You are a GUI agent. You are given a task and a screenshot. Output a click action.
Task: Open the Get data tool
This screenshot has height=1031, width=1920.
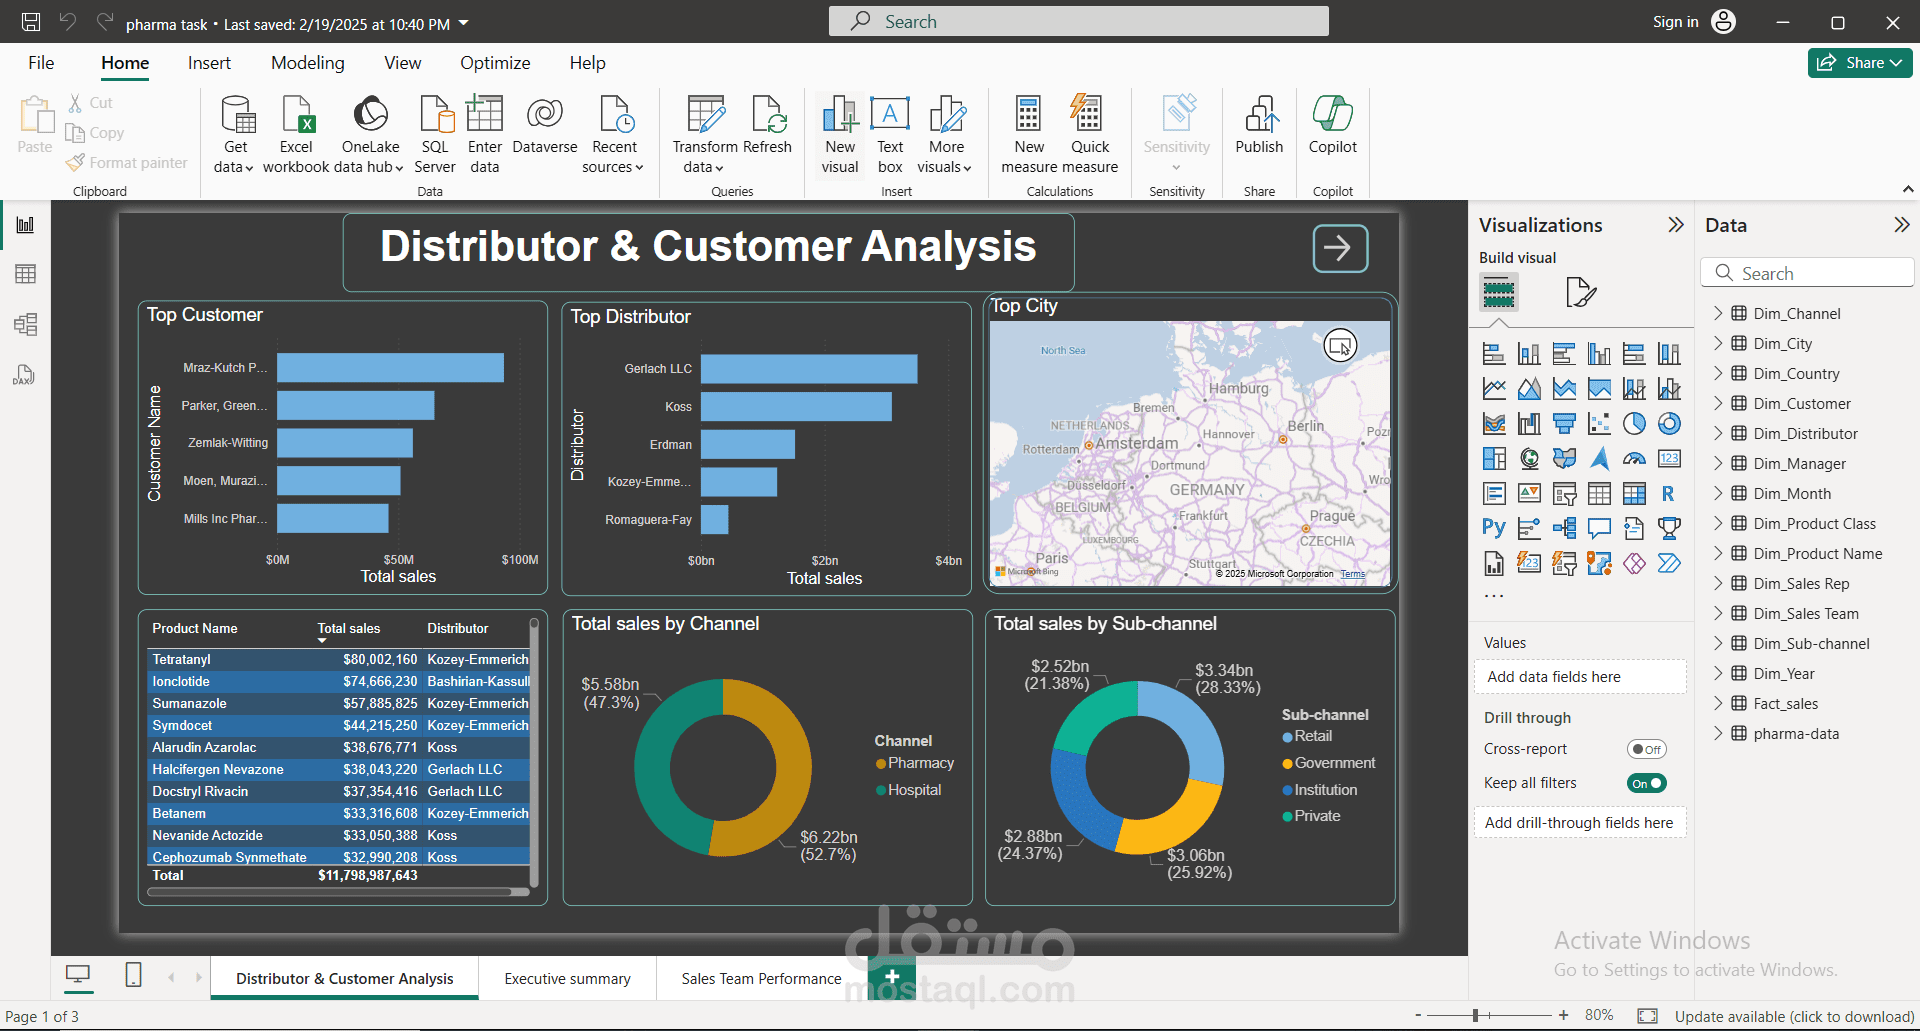235,135
